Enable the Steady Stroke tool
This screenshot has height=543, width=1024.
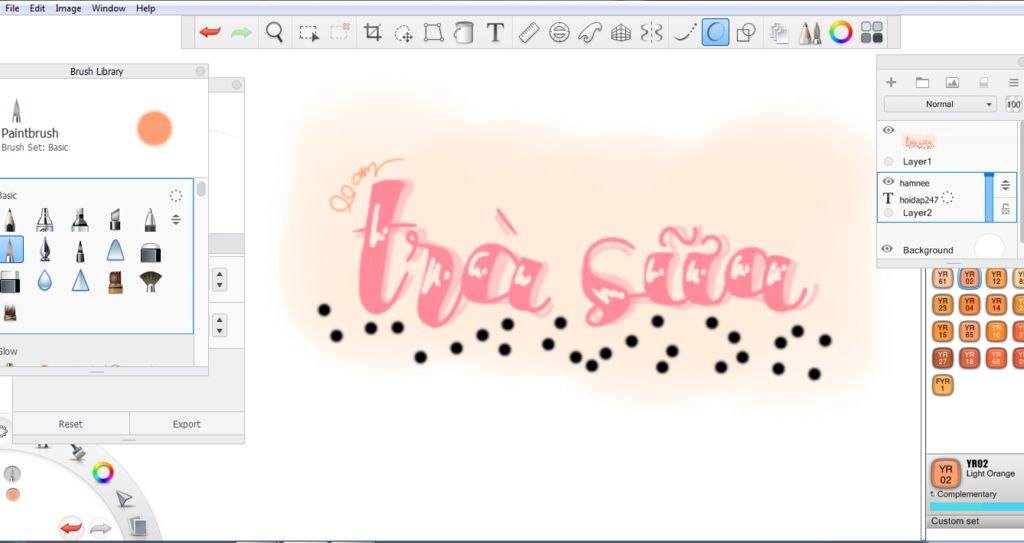(684, 33)
